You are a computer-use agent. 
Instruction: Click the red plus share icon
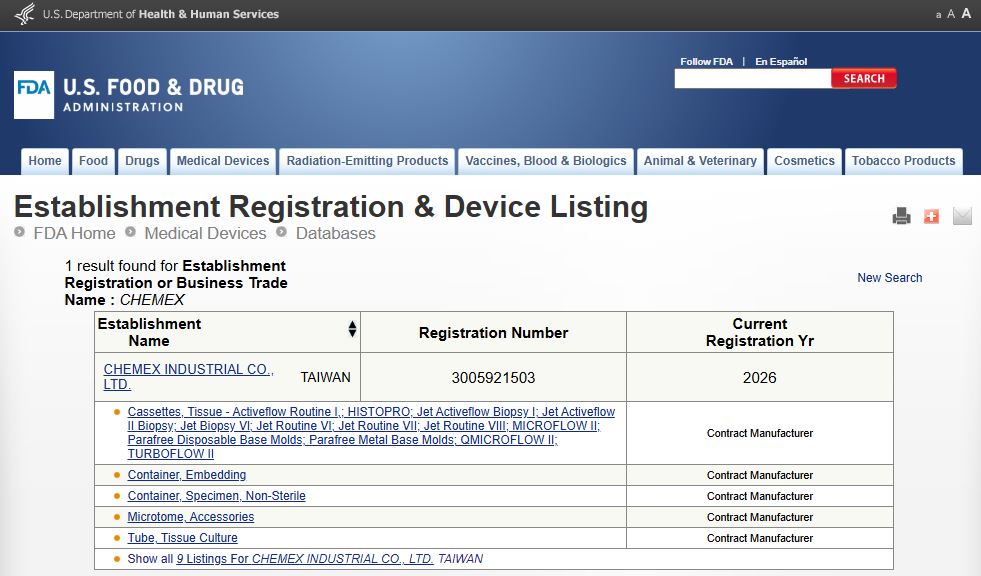pyautogui.click(x=931, y=216)
